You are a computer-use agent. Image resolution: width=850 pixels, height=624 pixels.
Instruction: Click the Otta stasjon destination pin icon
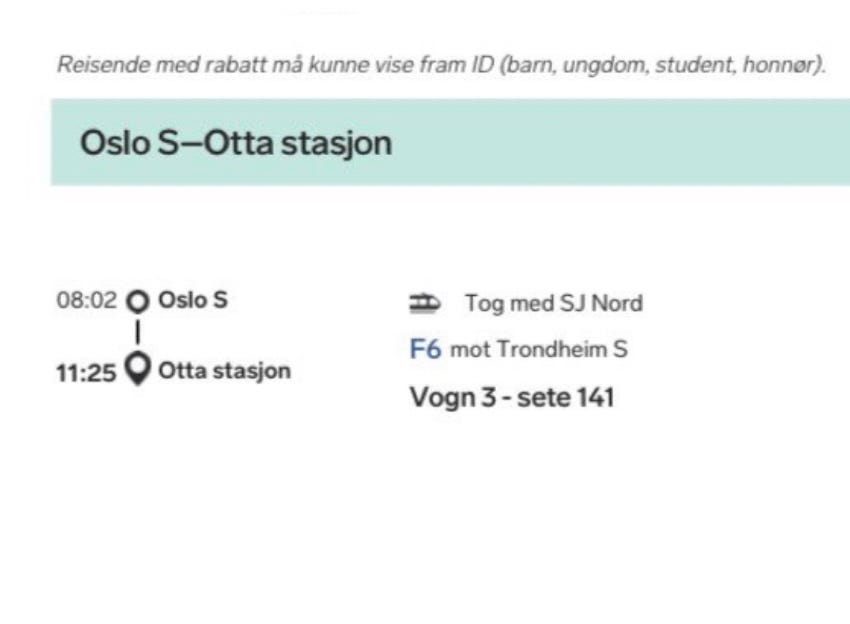tap(138, 371)
